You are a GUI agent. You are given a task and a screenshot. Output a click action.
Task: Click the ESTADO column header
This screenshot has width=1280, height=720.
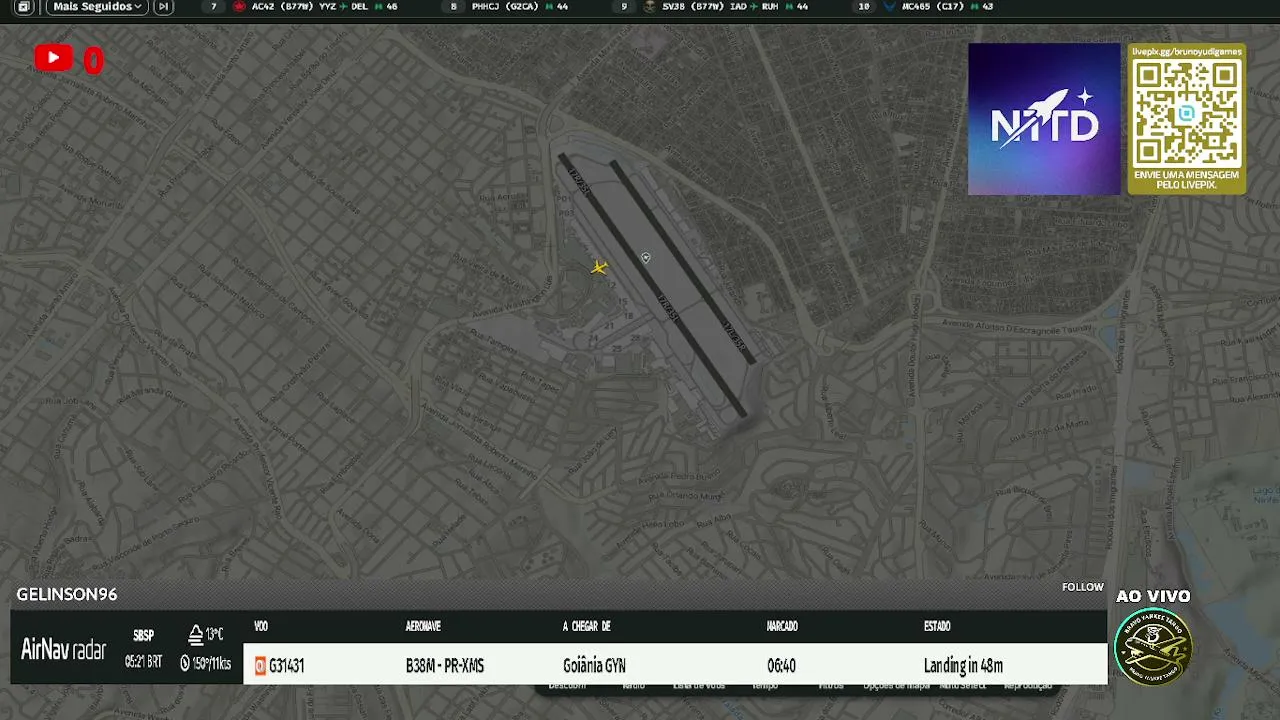coord(937,627)
